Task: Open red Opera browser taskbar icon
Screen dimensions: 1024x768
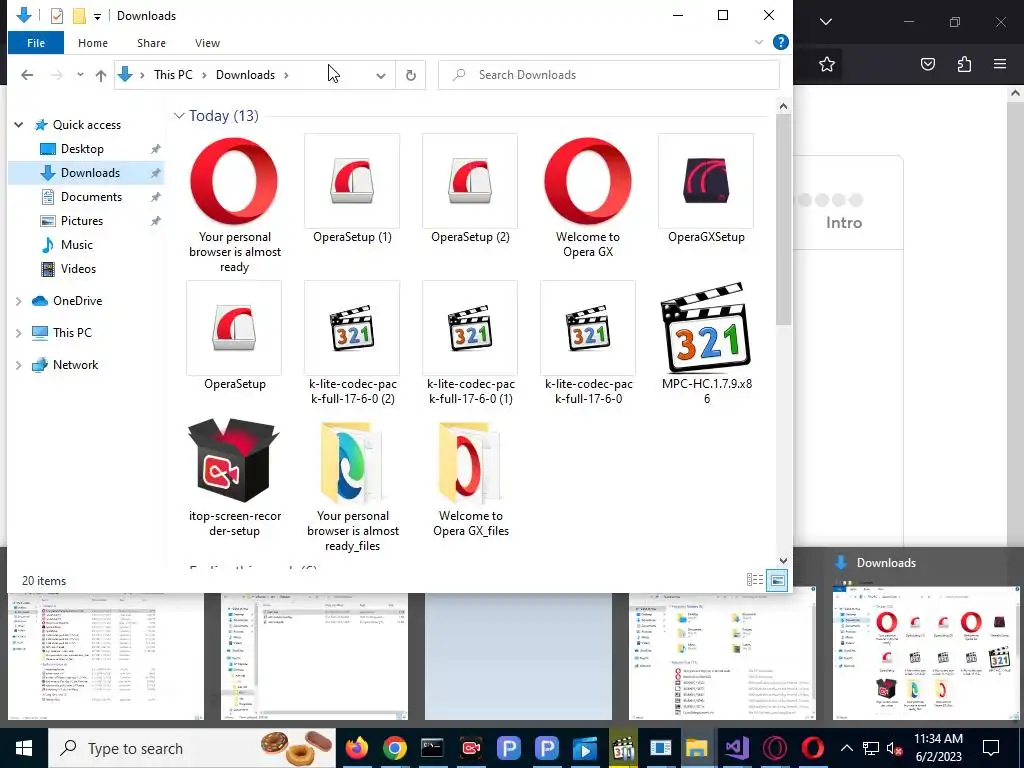Action: (813, 748)
